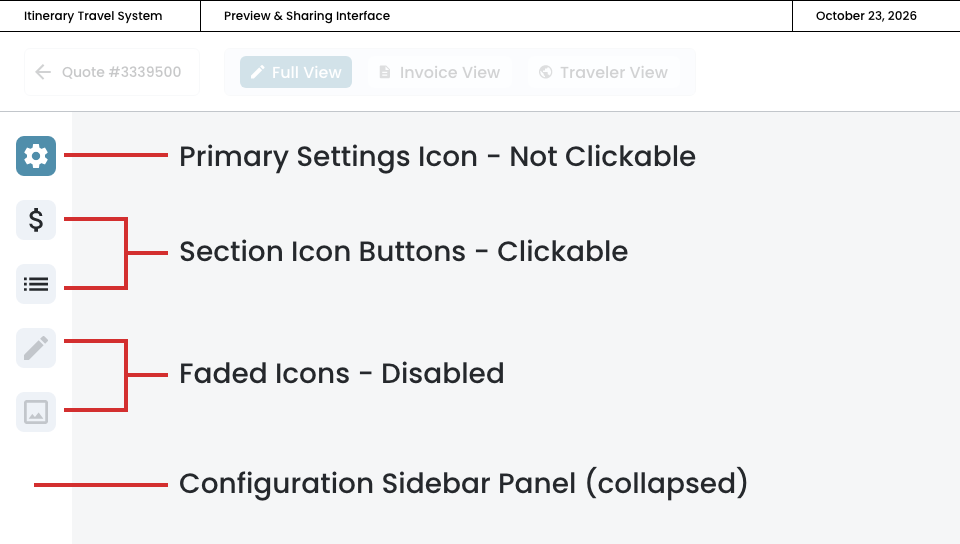Click the primary settings gear icon
Viewport: 960px width, 544px height.
(x=36, y=156)
